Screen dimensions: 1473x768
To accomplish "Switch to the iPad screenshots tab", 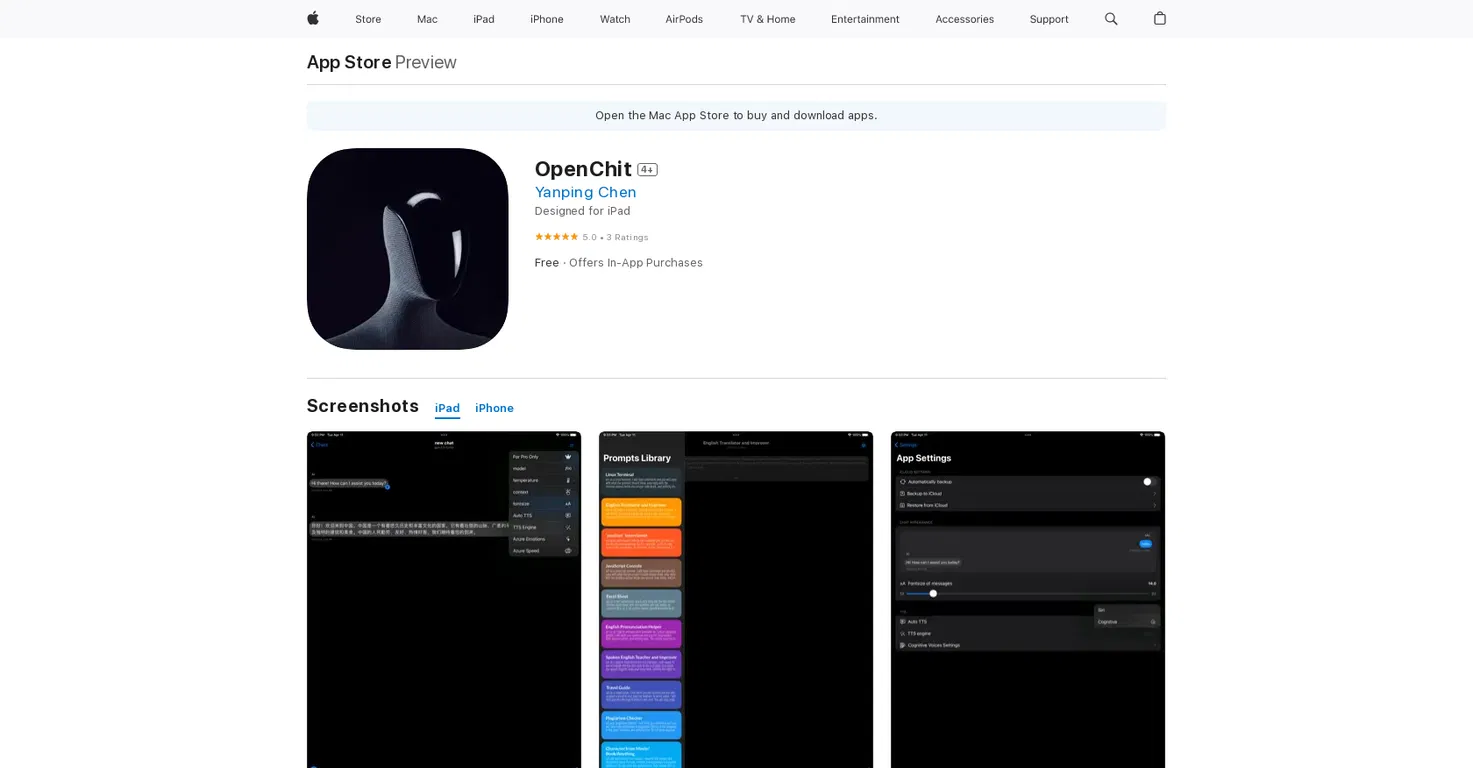I will [447, 408].
